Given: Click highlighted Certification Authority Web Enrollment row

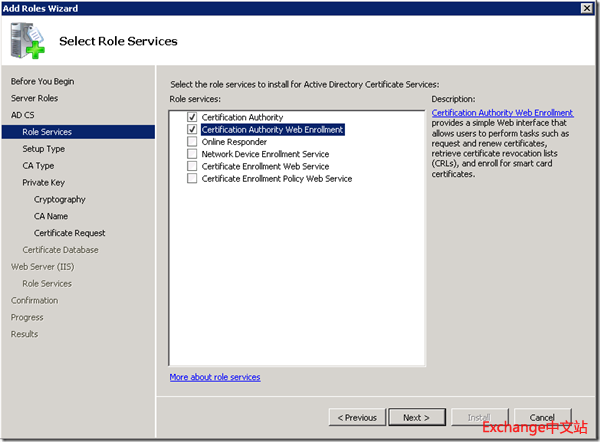Looking at the screenshot, I should tap(272, 129).
